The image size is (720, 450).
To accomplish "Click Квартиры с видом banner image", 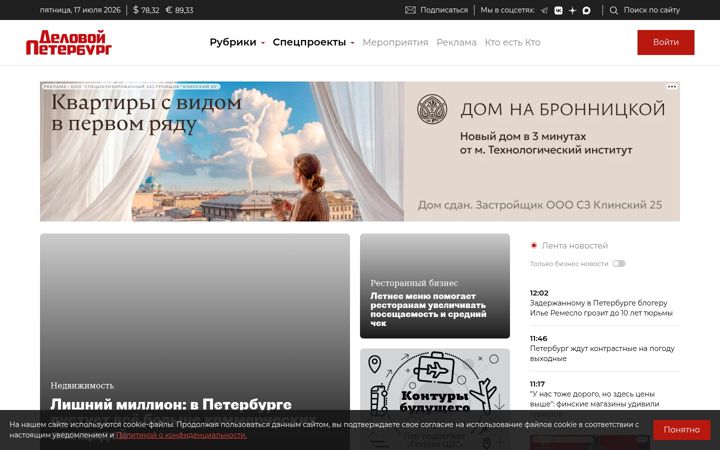I will coord(222,152).
